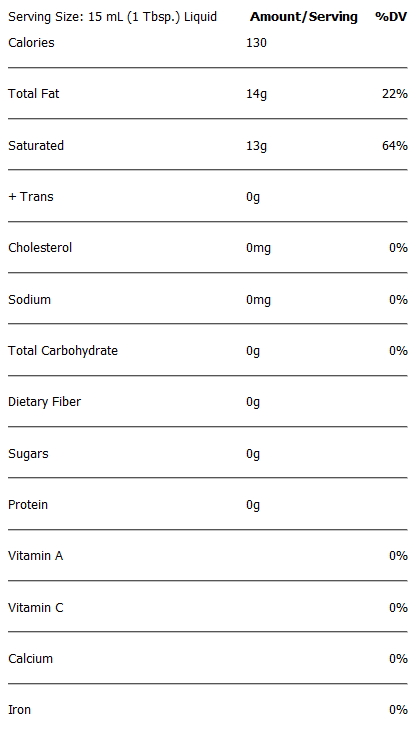Click the Total Carbohydrate label

point(63,351)
